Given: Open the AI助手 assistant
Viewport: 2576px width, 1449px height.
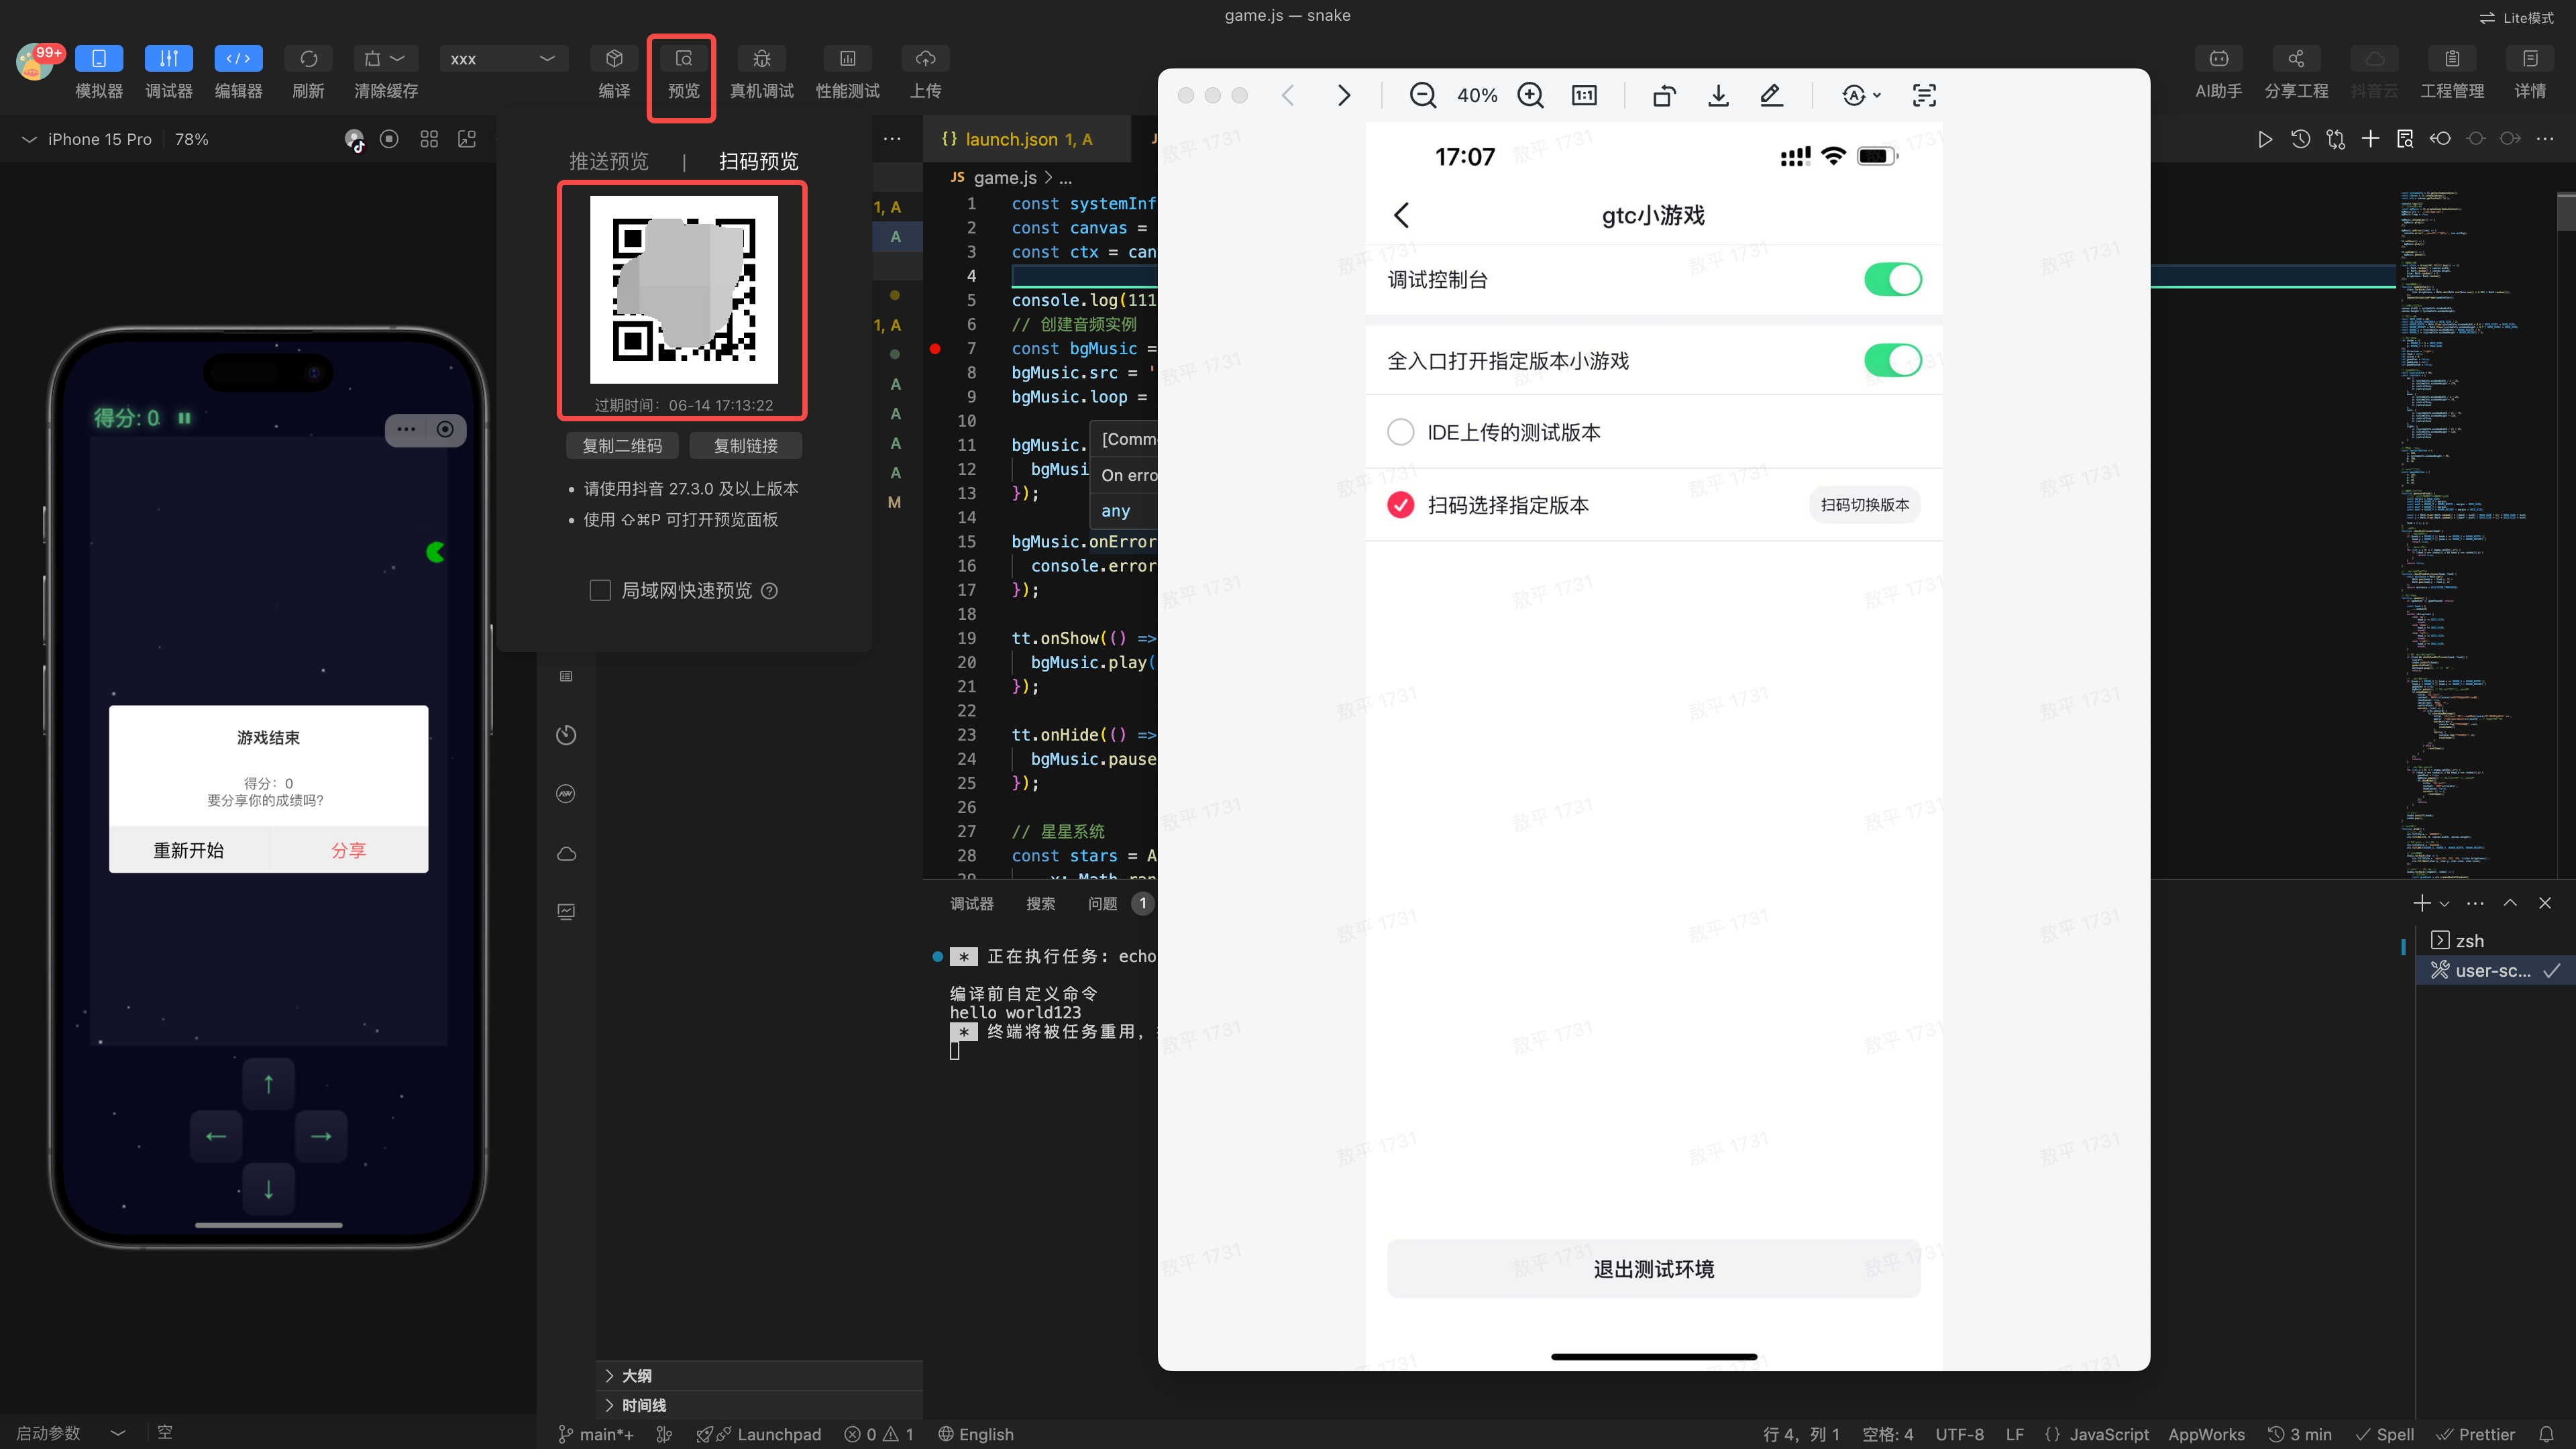Looking at the screenshot, I should 2218,59.
